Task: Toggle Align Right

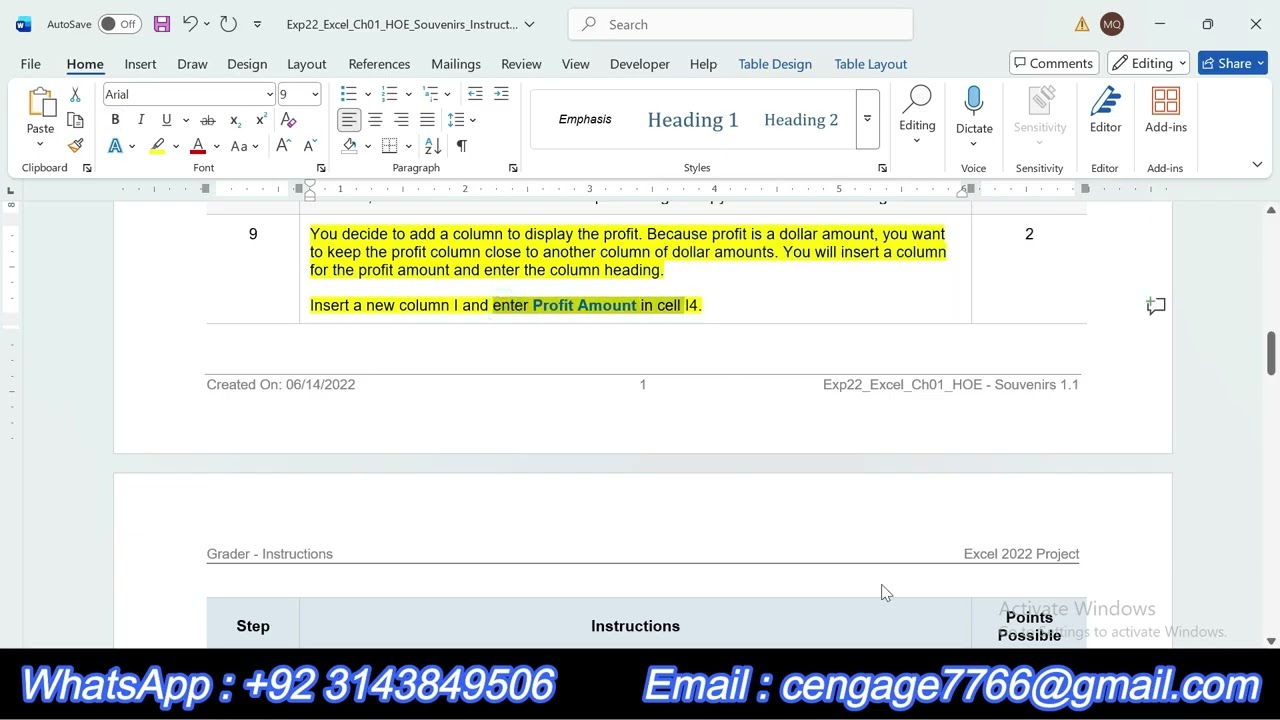Action: (x=401, y=120)
